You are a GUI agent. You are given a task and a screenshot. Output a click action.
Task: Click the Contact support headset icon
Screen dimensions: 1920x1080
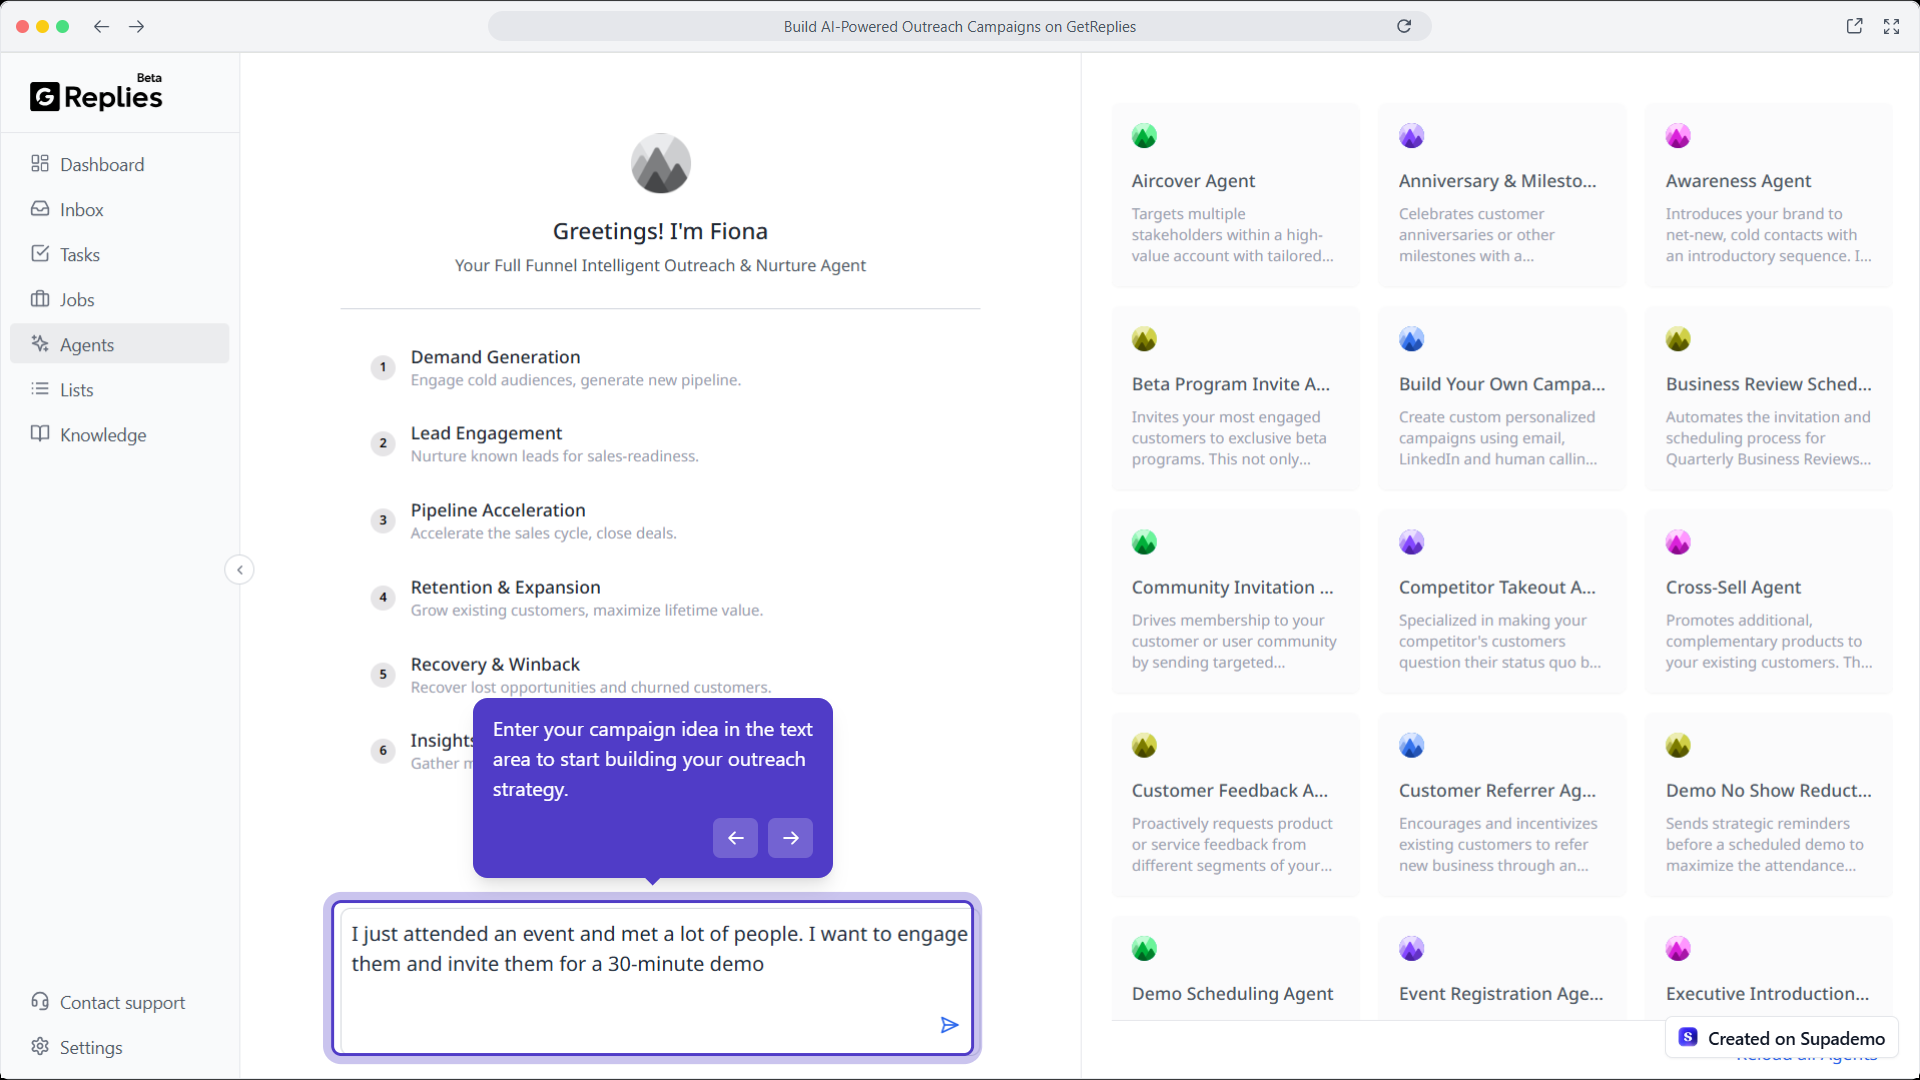point(40,1001)
